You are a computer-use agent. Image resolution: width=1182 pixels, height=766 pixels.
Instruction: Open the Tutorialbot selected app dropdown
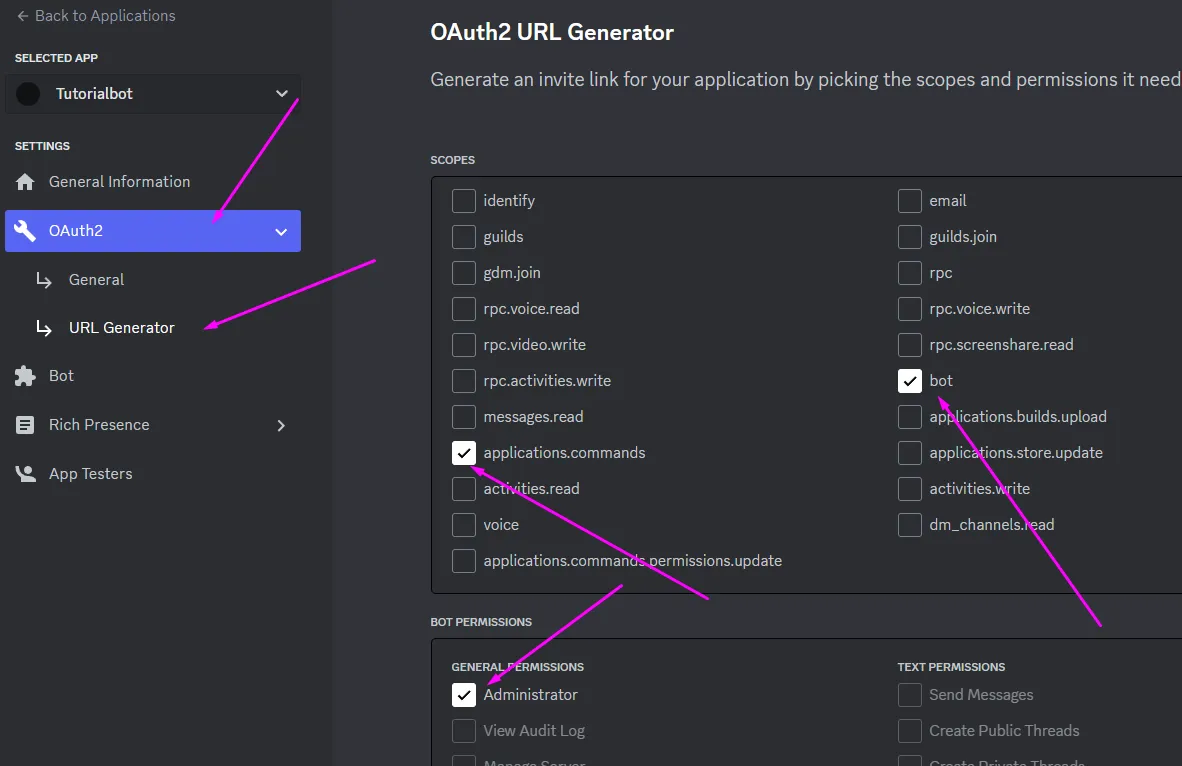(x=153, y=93)
